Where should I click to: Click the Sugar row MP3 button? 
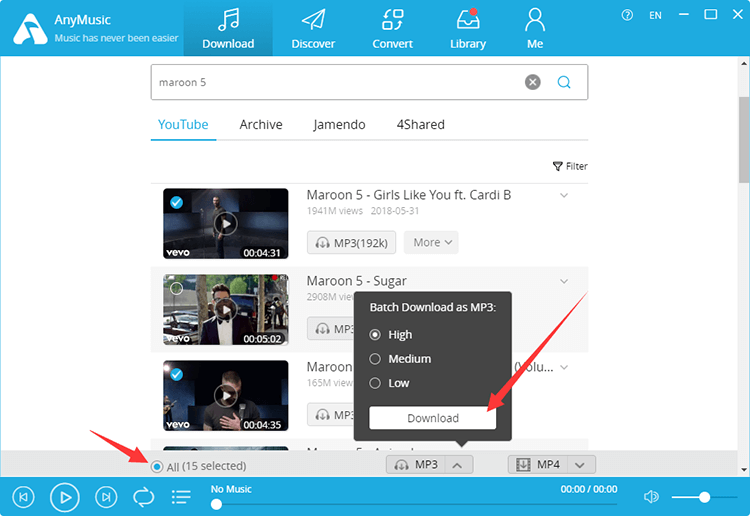coord(331,329)
